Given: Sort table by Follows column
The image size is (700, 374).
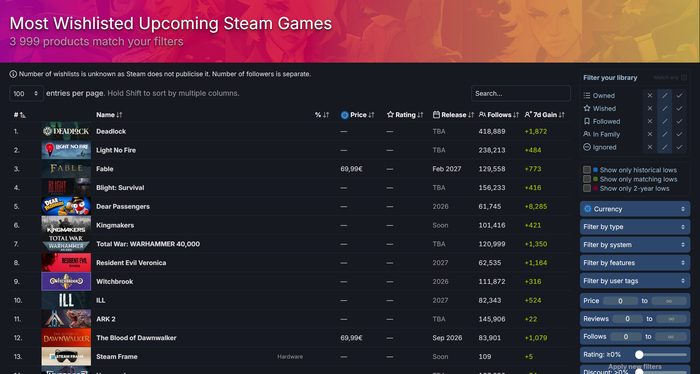Looking at the screenshot, I should click(499, 115).
